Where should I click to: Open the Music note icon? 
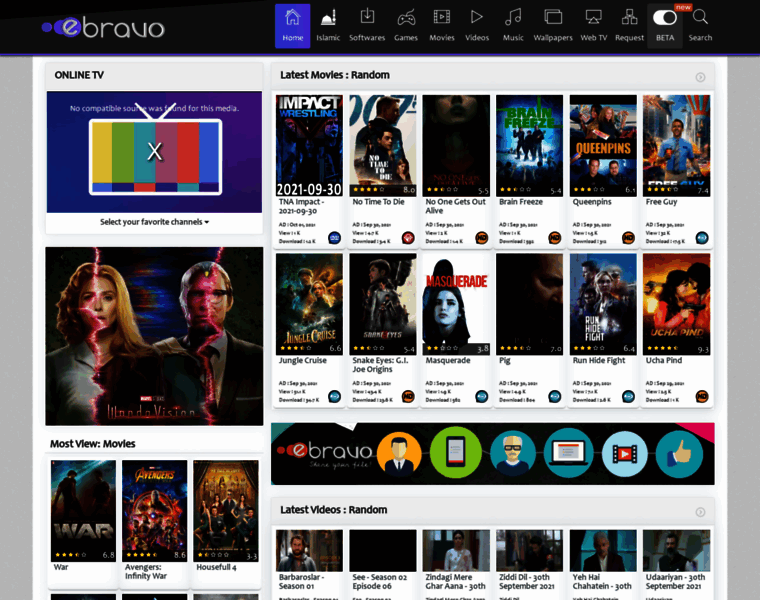click(513, 18)
